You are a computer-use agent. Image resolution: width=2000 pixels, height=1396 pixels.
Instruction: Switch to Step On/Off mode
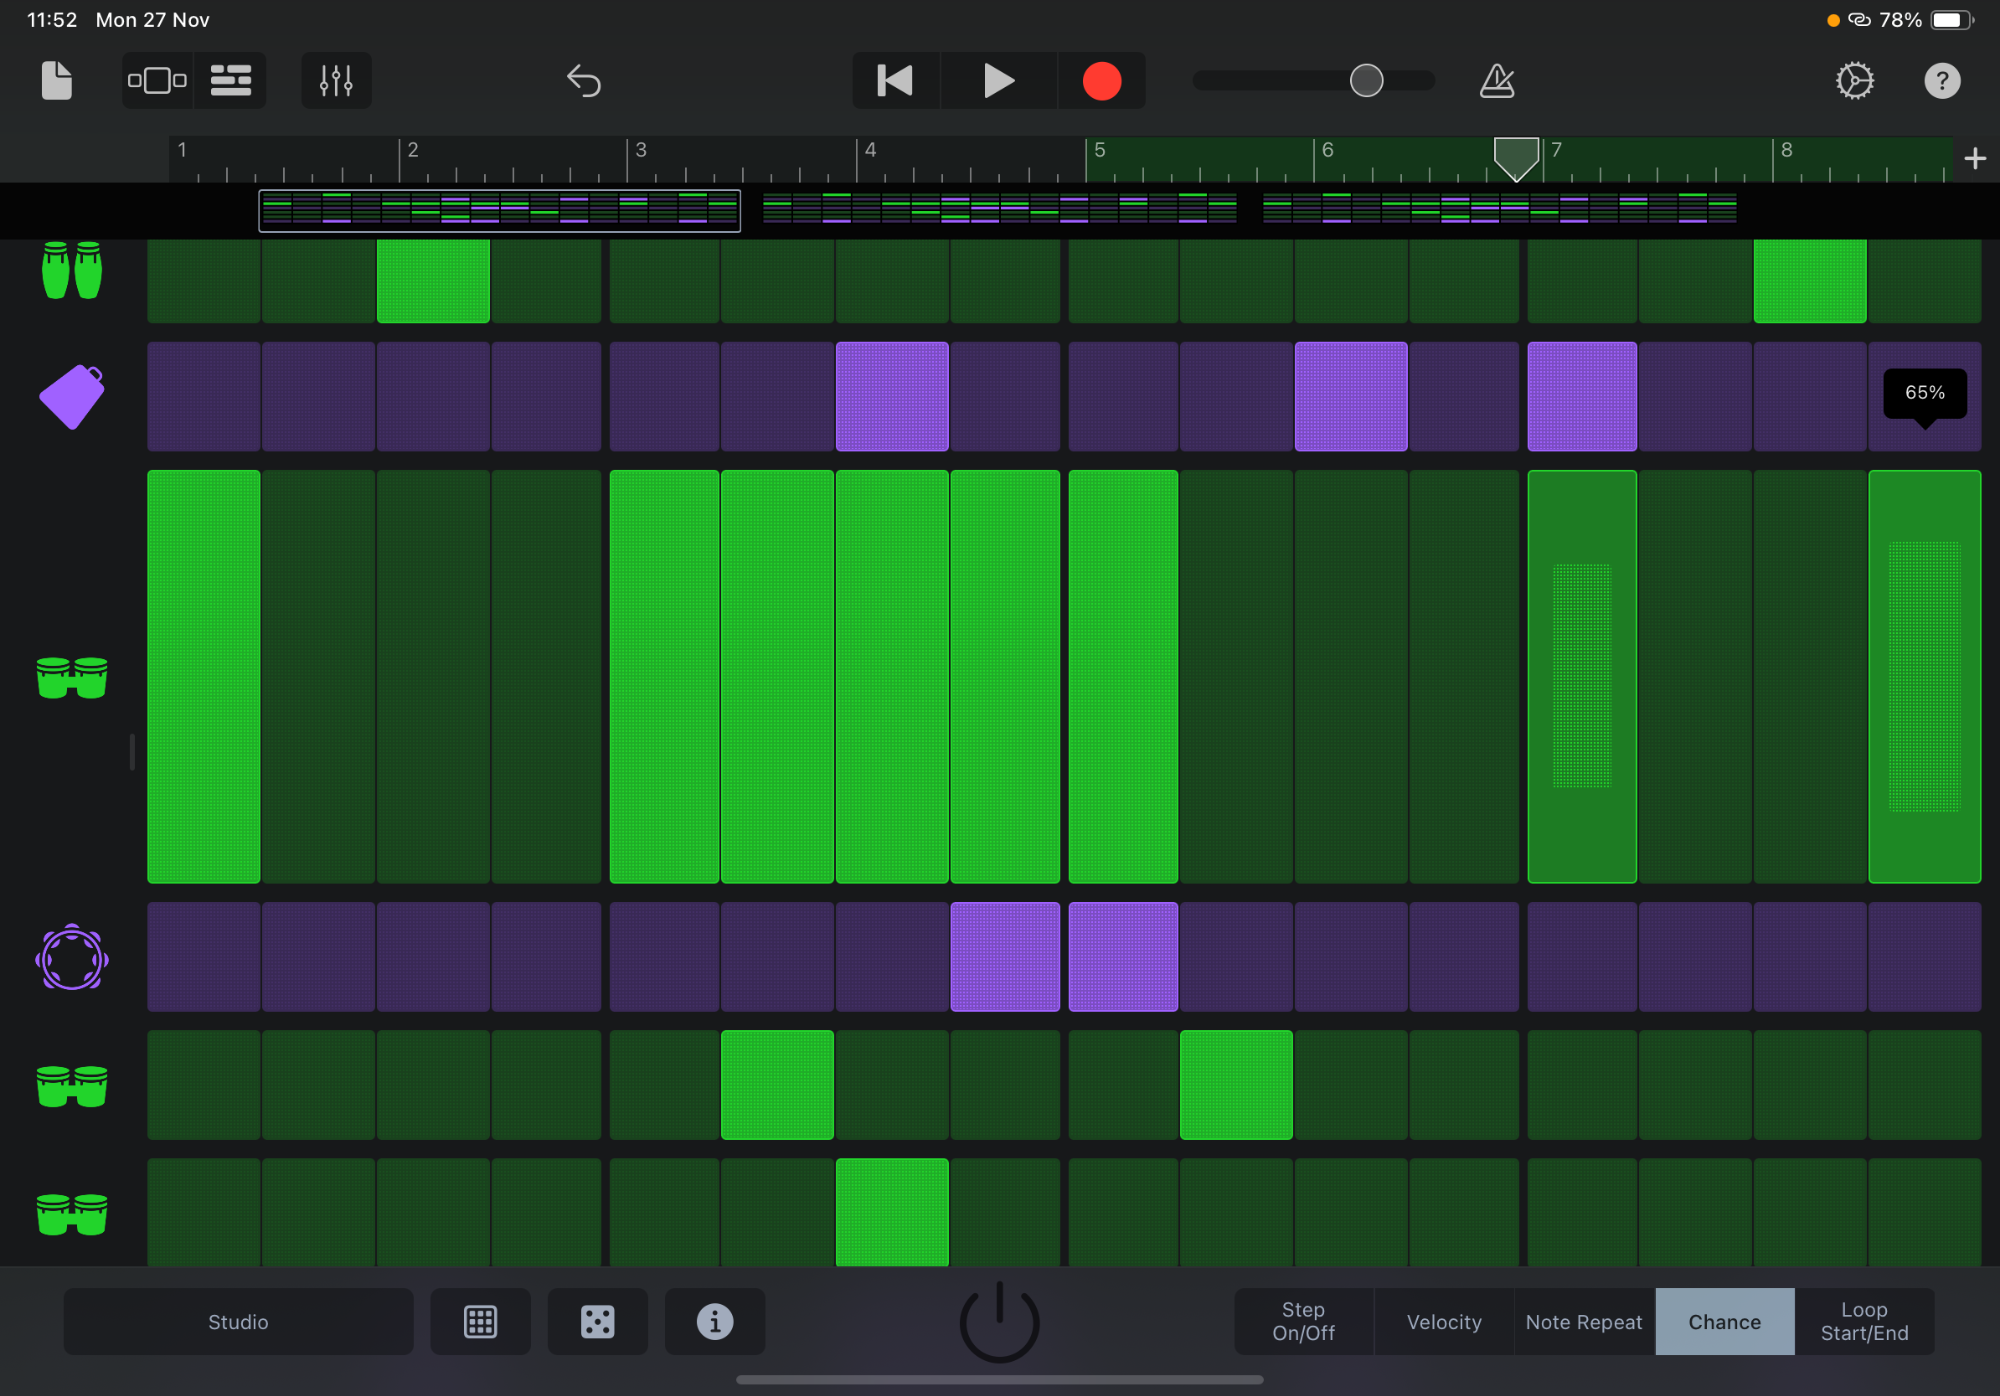click(x=1303, y=1322)
